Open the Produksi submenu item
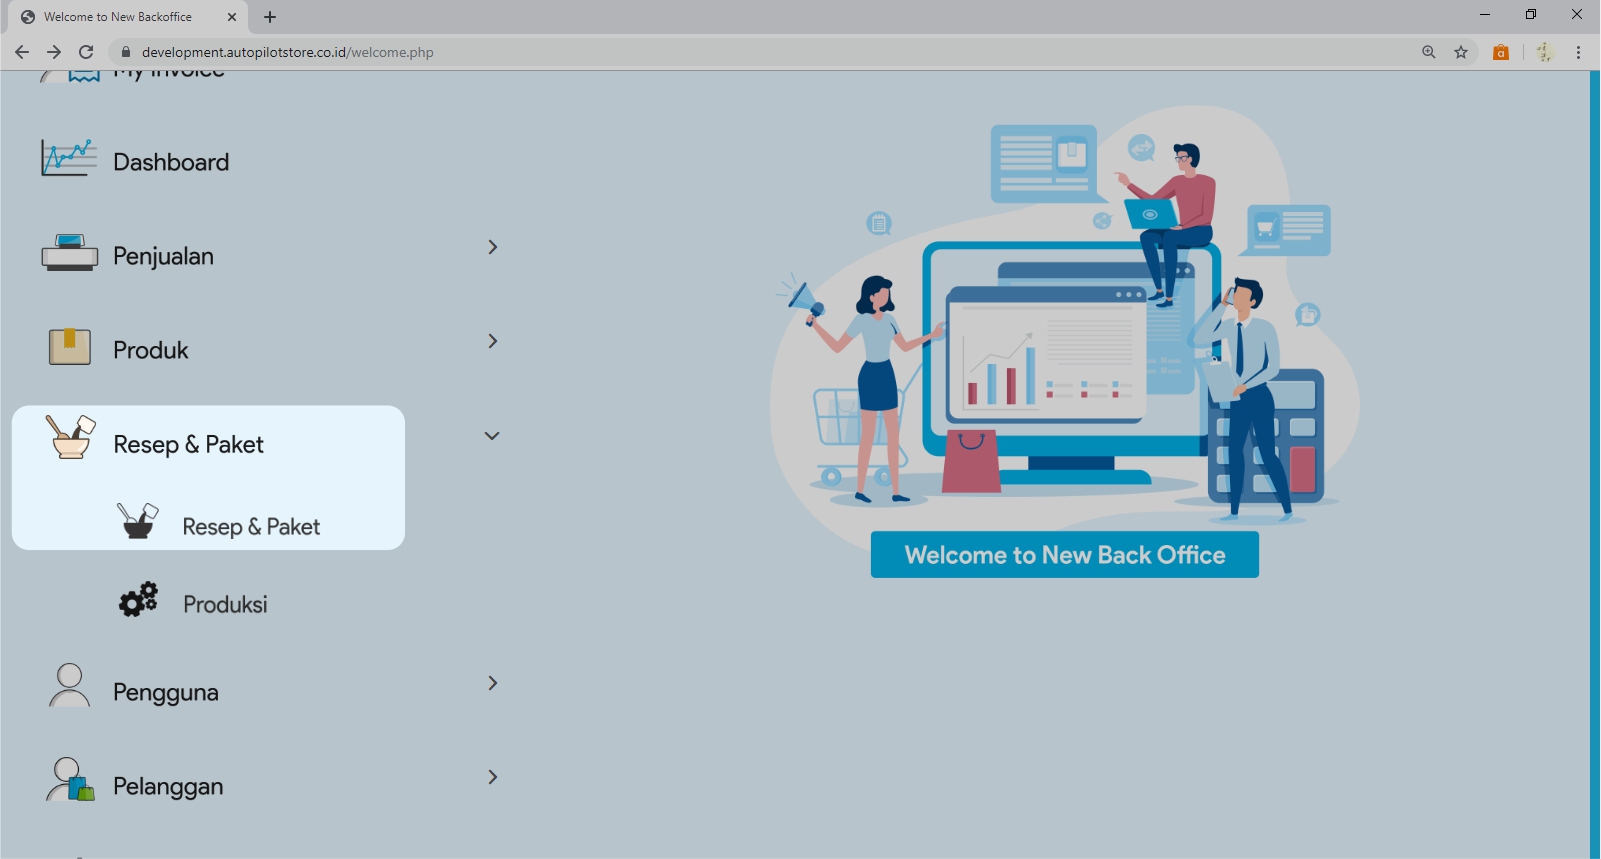The width and height of the screenshot is (1601, 859). coord(225,604)
